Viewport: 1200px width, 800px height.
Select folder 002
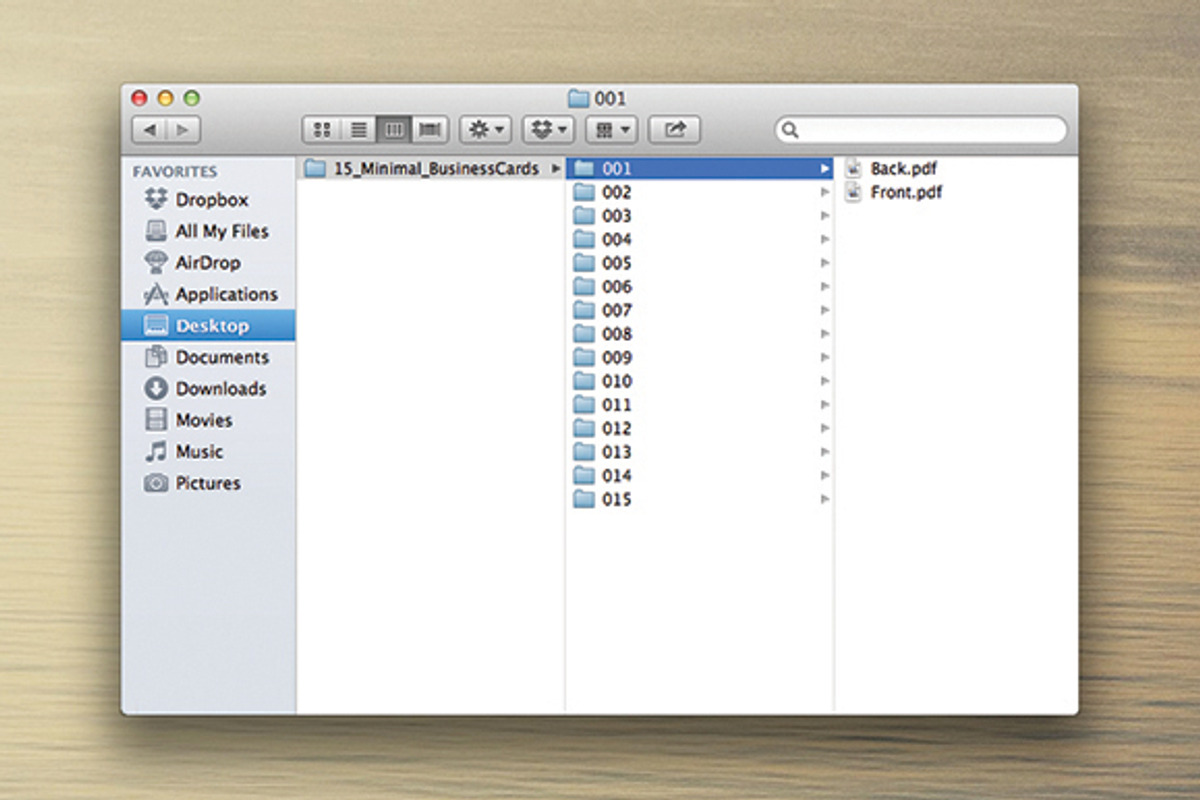pyautogui.click(x=700, y=192)
